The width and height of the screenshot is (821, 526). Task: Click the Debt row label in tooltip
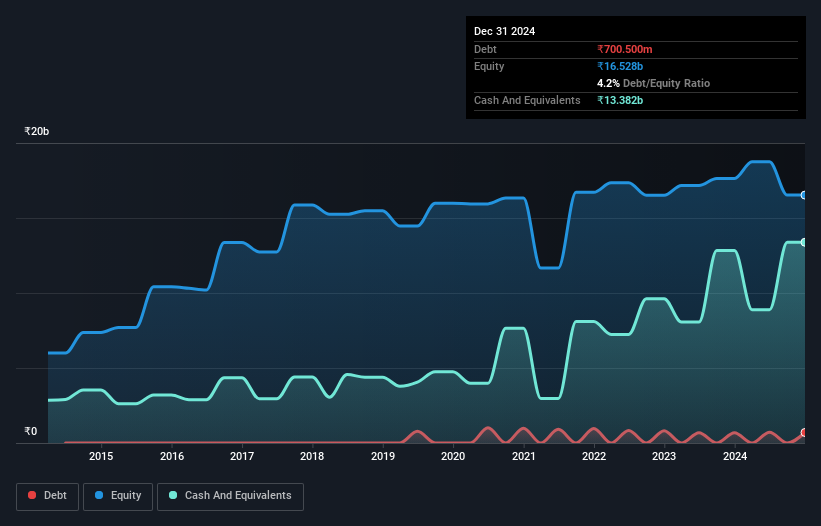pyautogui.click(x=485, y=49)
